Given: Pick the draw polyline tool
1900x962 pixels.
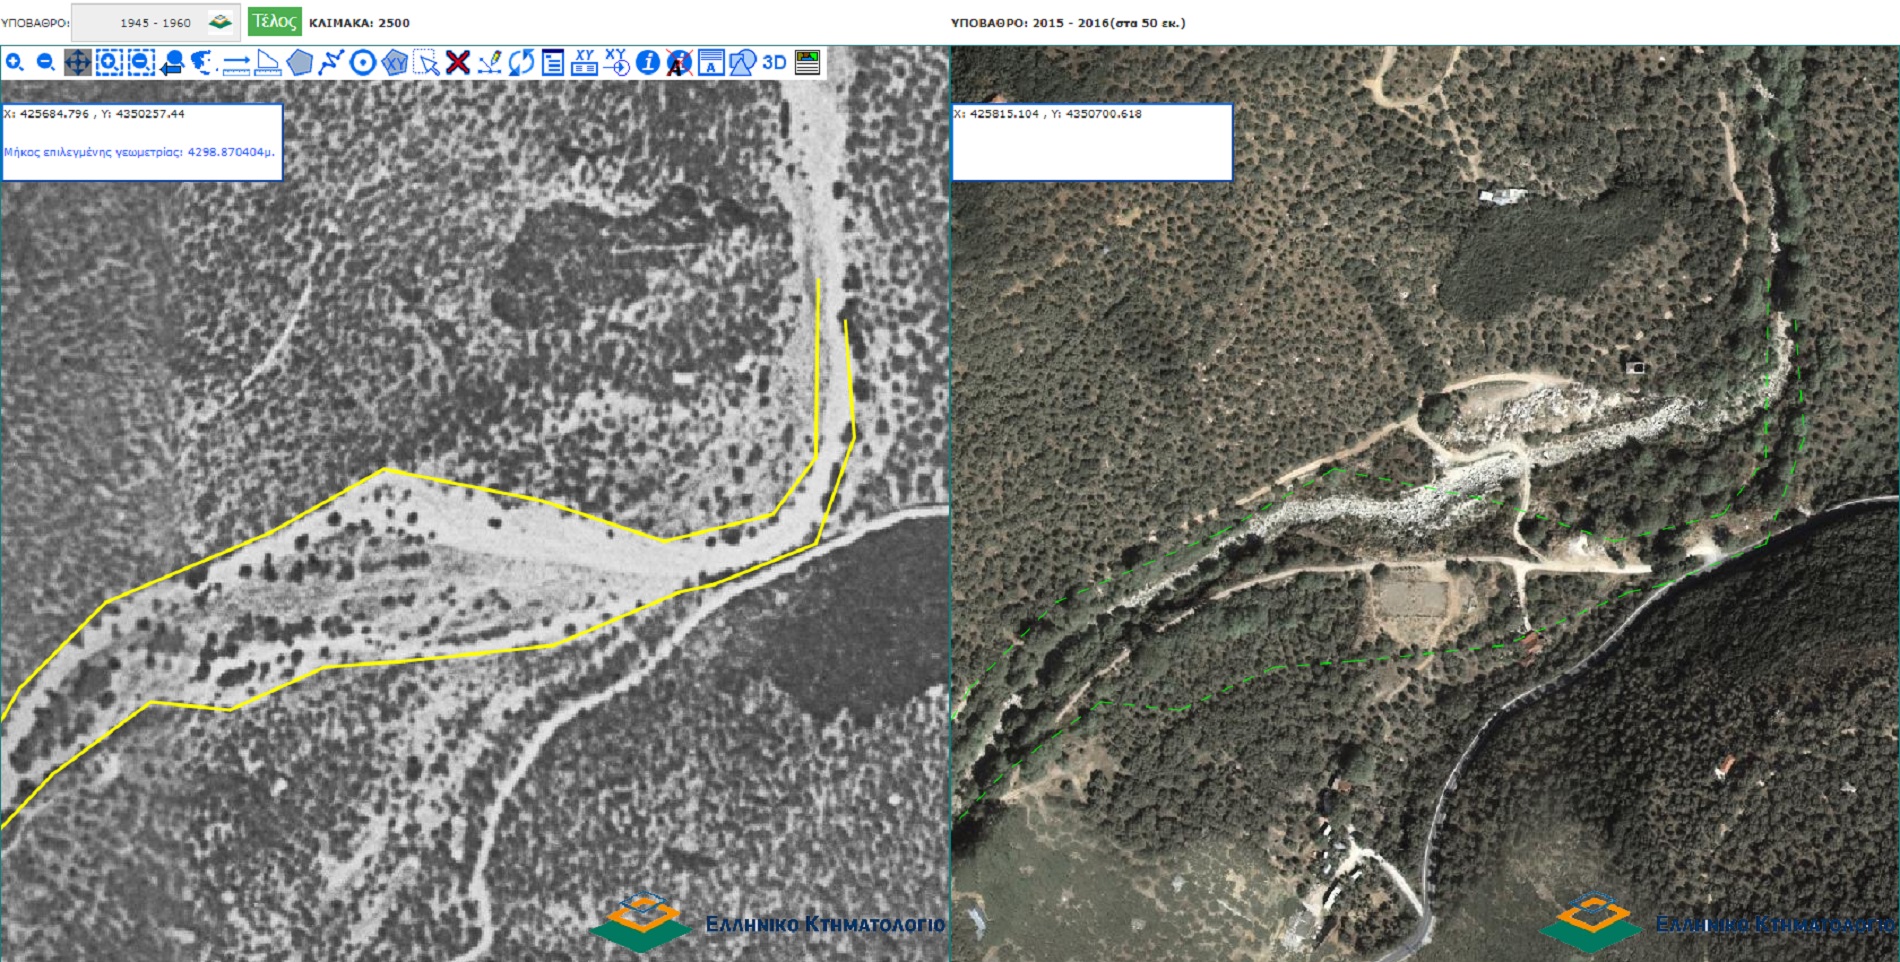Looking at the screenshot, I should (x=331, y=63).
